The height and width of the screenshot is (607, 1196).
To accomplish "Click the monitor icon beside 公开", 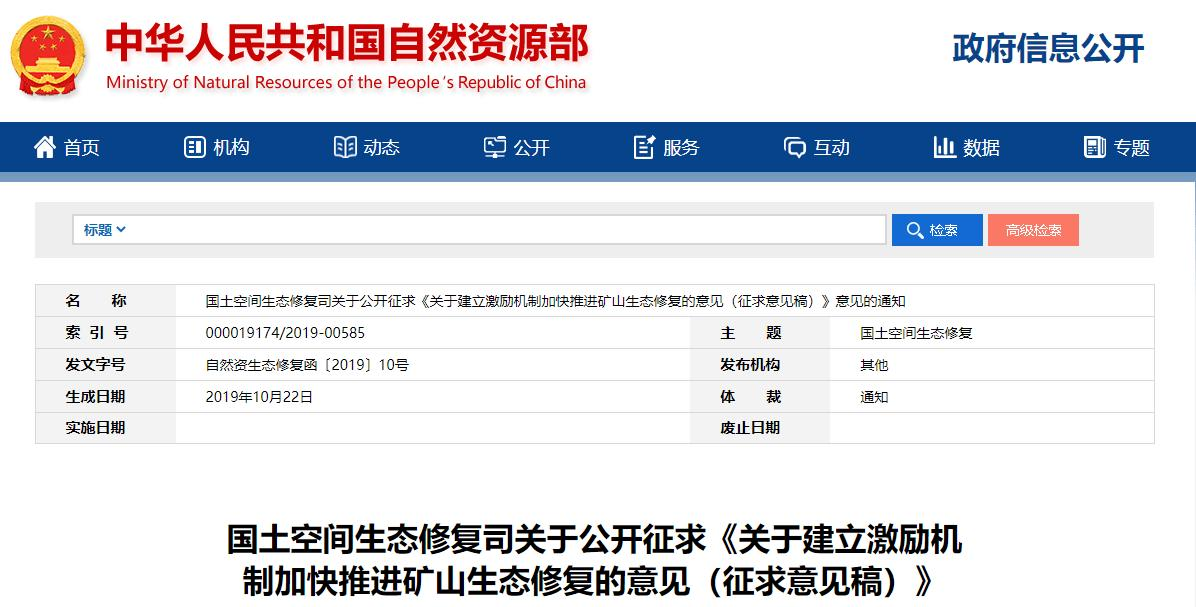I will (x=495, y=147).
